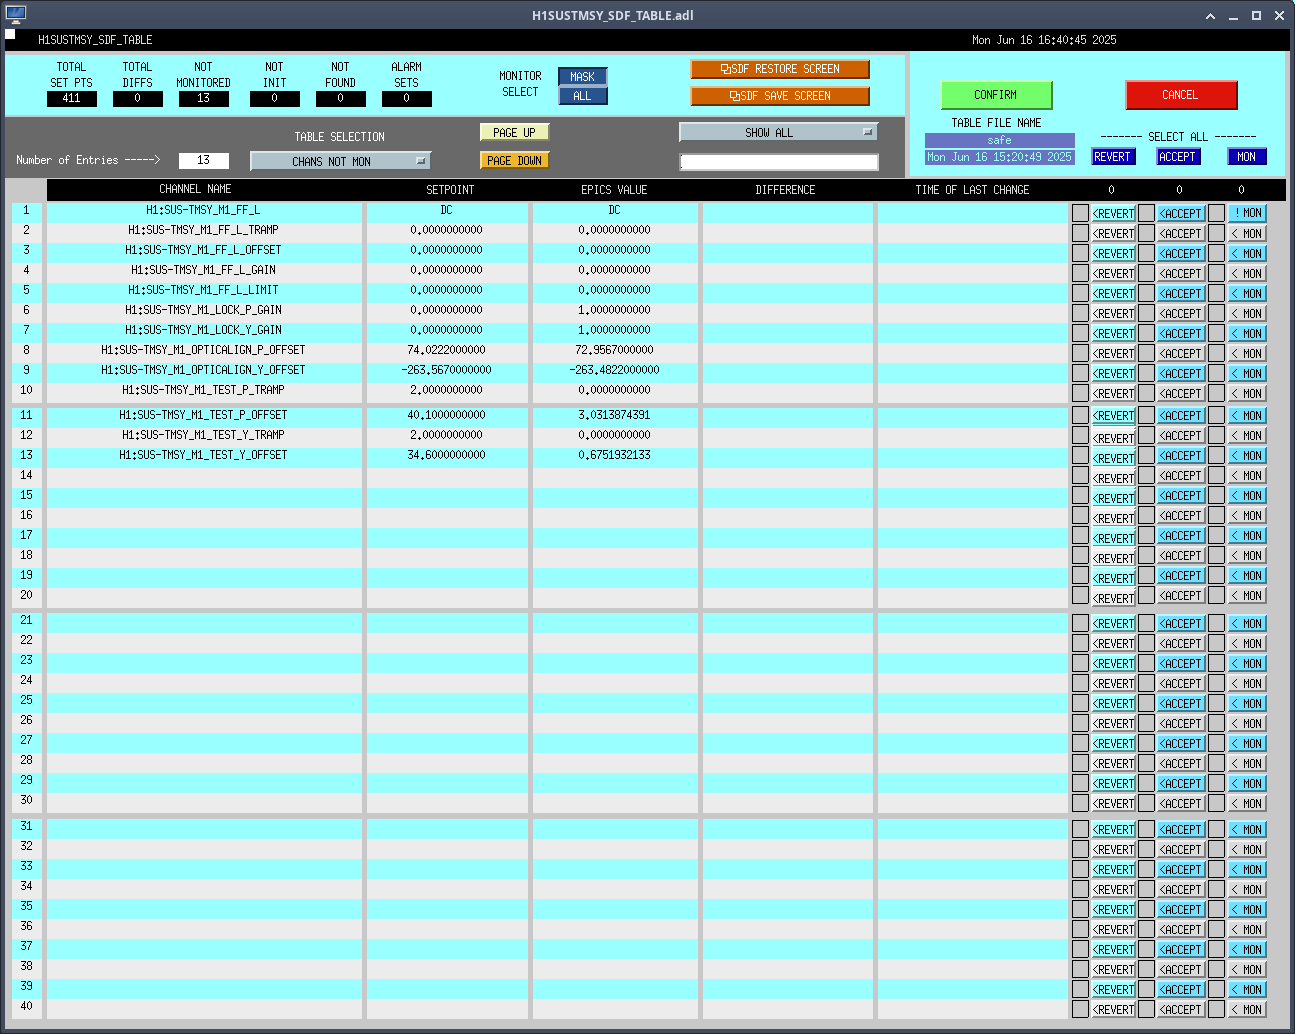Select channel H1:SUS-TMSY_M1_TEST_Y_OFFSET
Viewport: 1295px width, 1034px height.
(x=203, y=455)
